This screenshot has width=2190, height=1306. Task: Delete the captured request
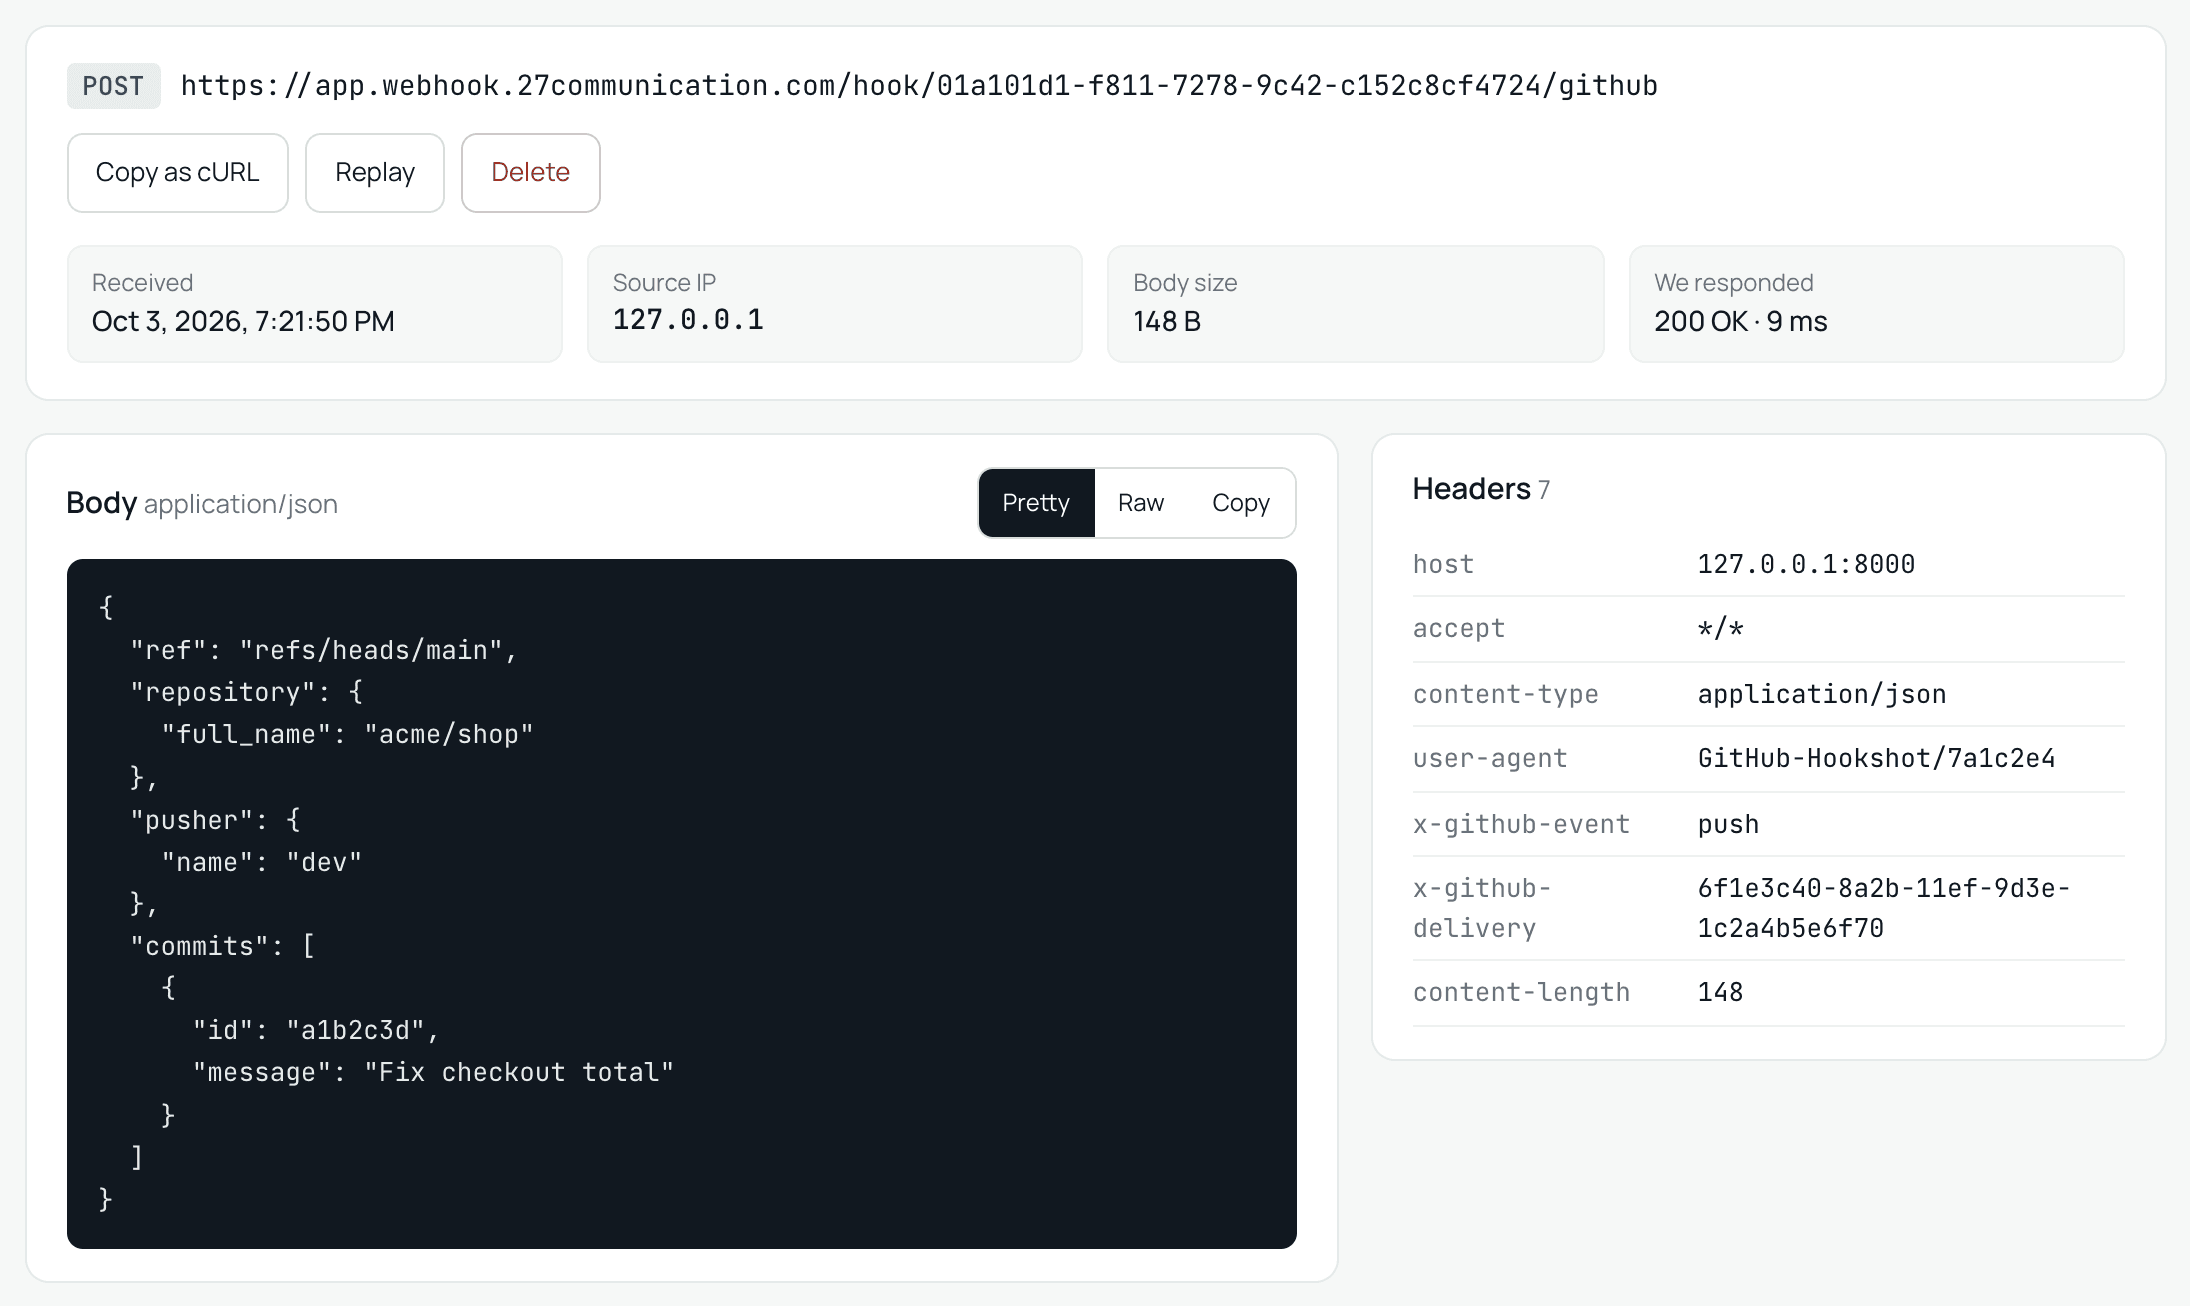(531, 173)
